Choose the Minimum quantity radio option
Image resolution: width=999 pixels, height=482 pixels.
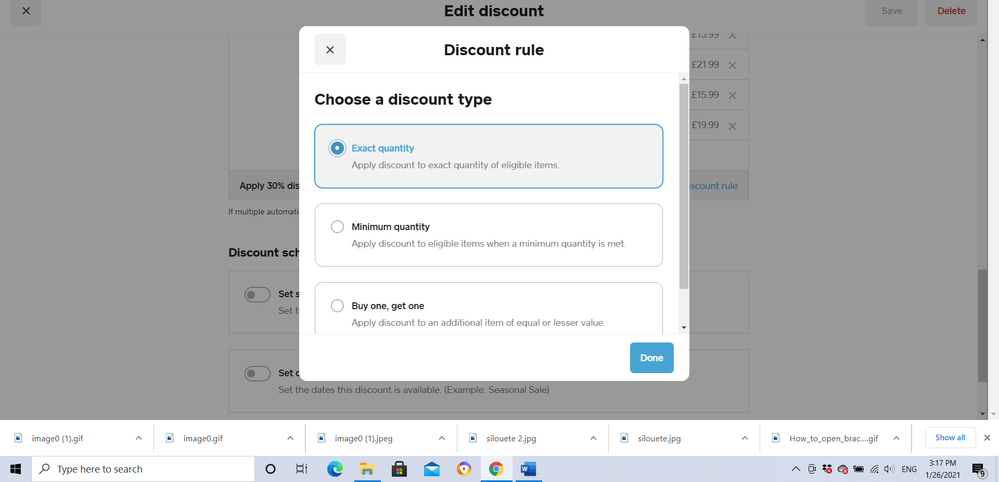338,227
